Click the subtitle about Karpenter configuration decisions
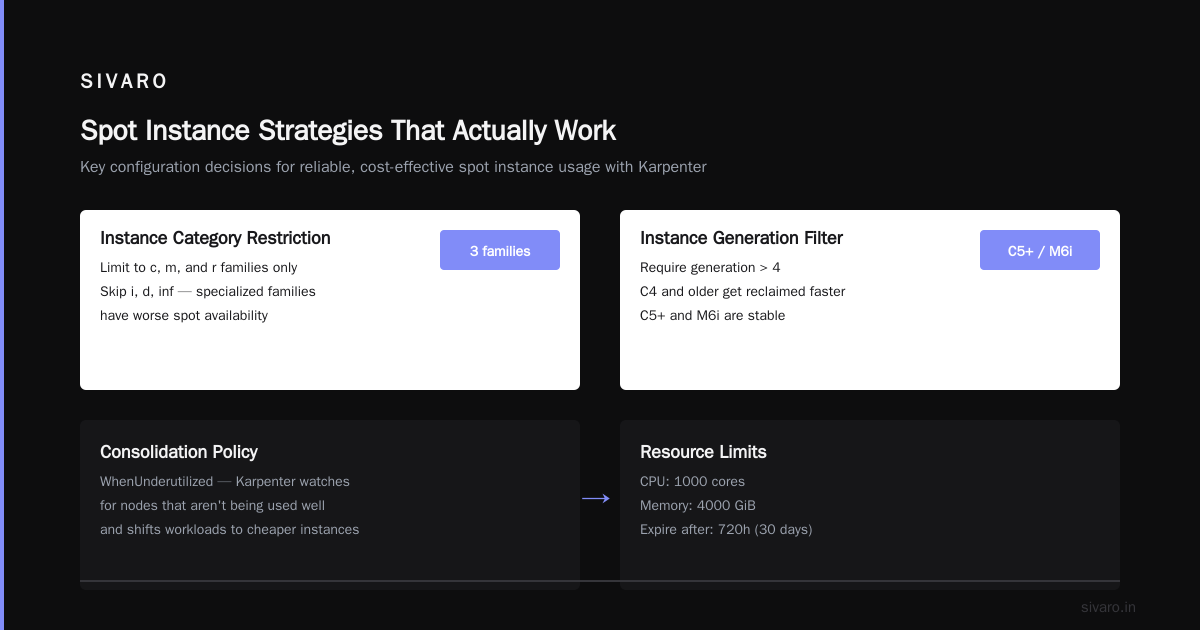1200x630 pixels. pos(393,167)
